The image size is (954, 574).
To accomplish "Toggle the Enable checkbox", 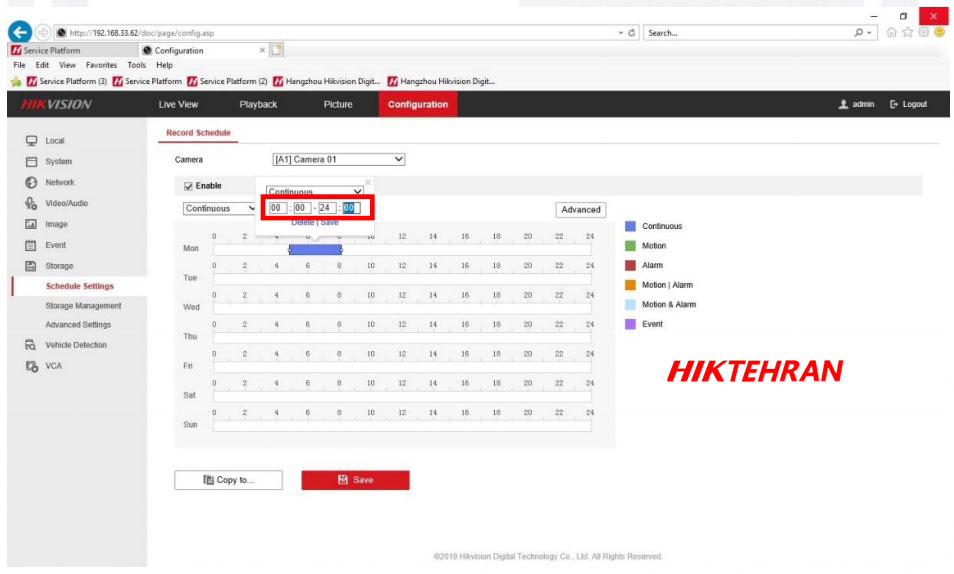I will click(x=188, y=186).
